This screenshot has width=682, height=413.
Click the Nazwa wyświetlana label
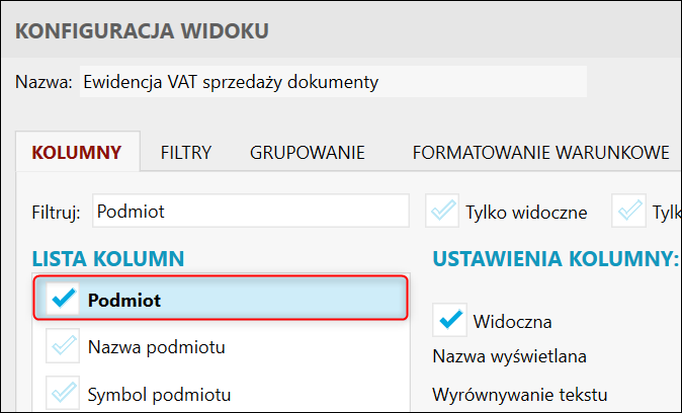pos(509,356)
